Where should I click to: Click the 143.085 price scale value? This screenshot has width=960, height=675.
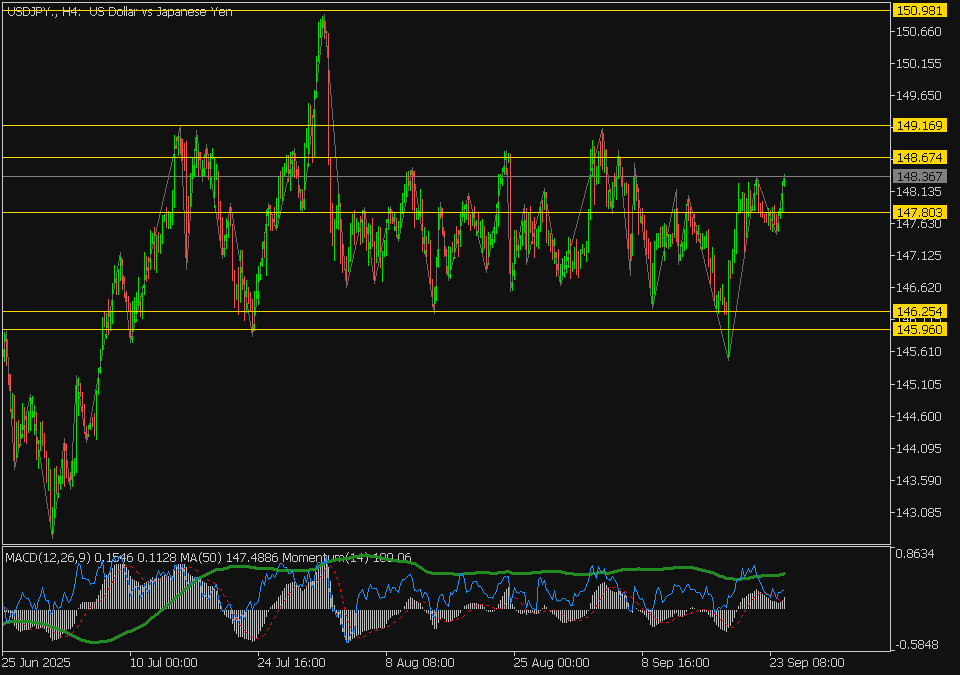click(918, 512)
